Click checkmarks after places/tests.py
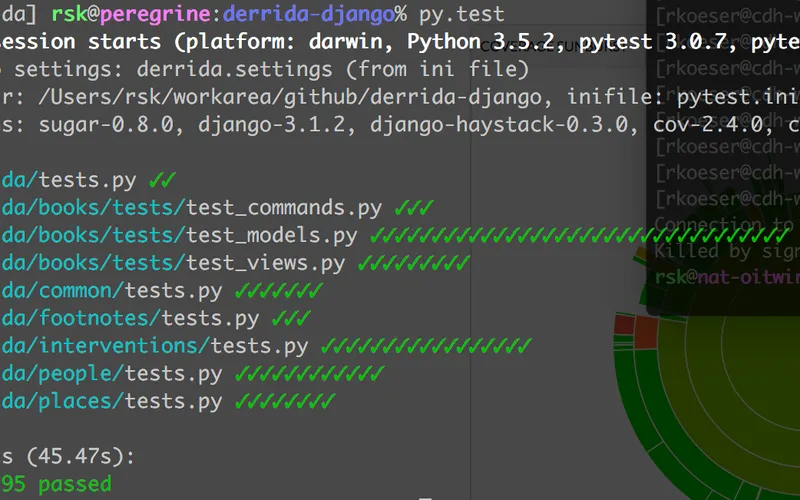800x500 pixels. 284,401
